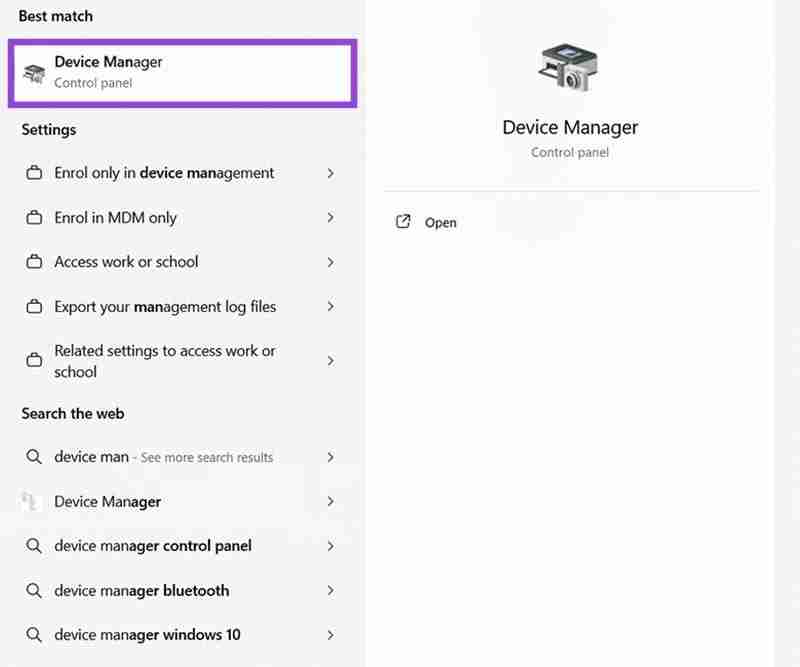Click the 'Search the web' section header
The width and height of the screenshot is (800, 667).
tap(73, 413)
